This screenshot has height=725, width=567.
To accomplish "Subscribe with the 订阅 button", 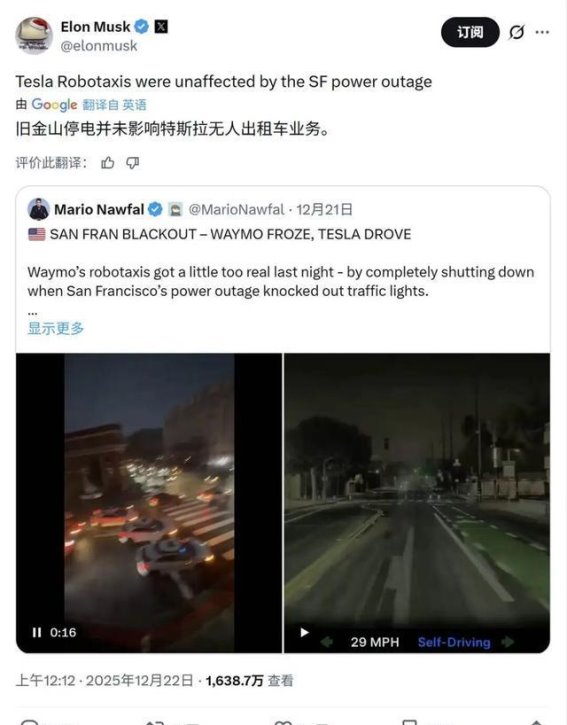I will pos(470,32).
